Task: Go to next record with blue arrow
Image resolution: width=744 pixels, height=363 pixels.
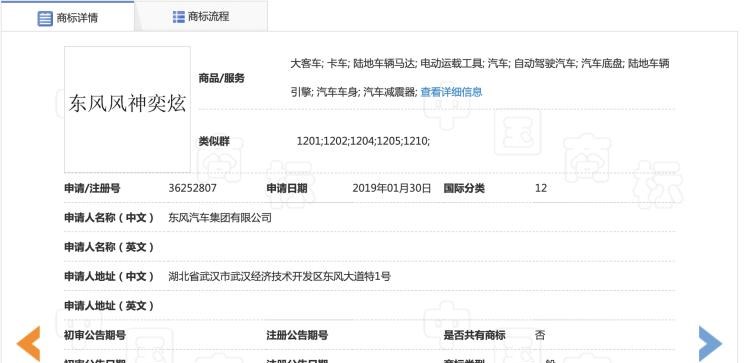Action: pos(710,343)
